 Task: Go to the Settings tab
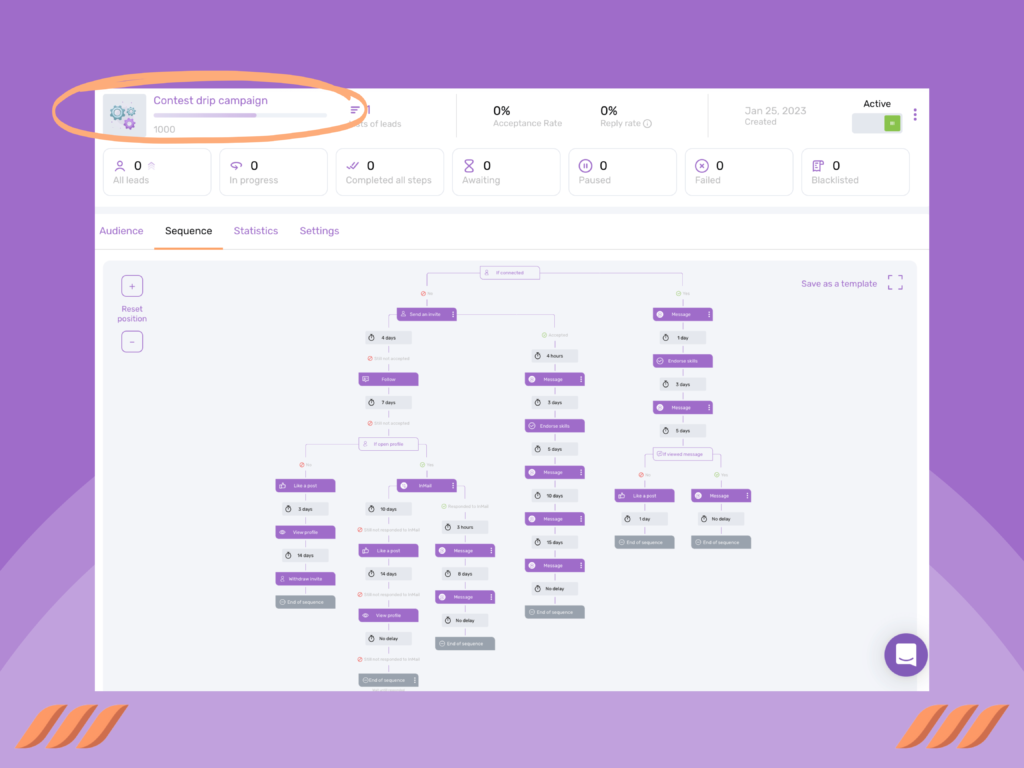coord(319,231)
